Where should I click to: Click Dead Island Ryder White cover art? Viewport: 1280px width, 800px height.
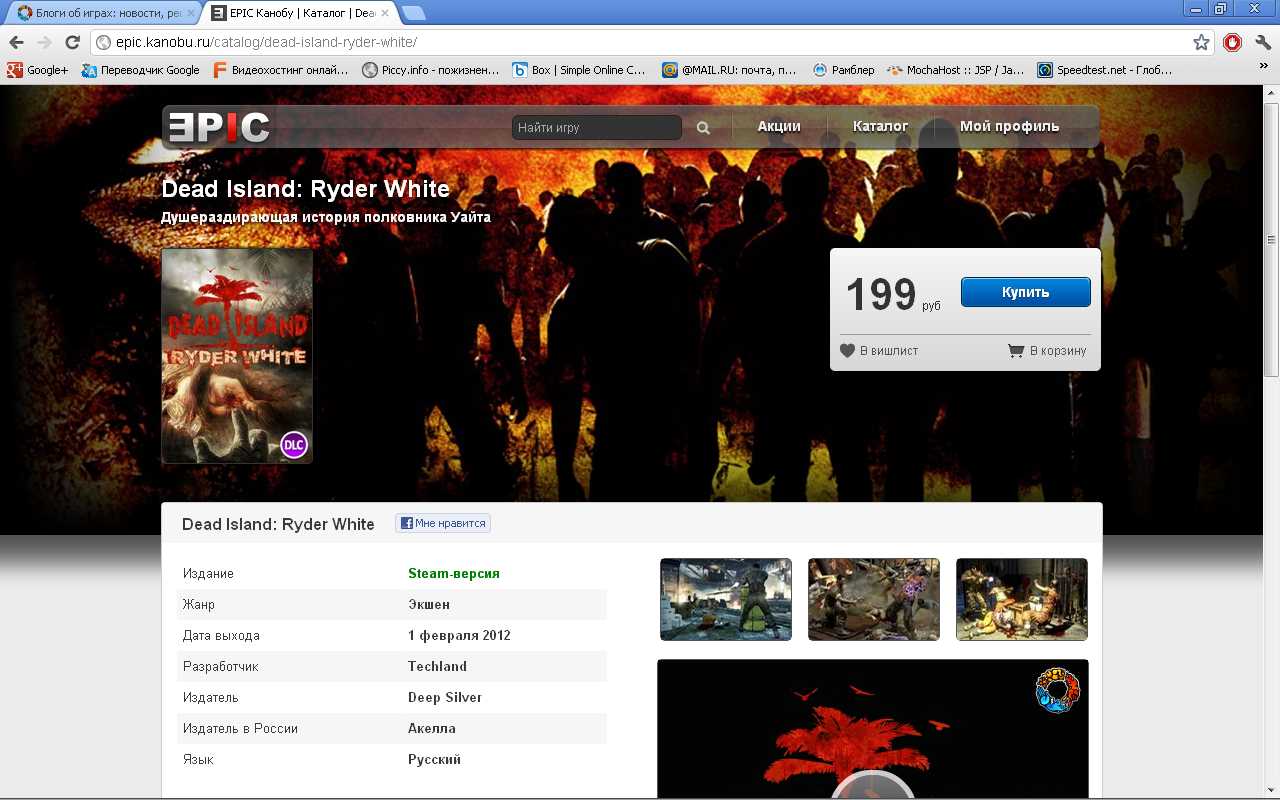click(237, 356)
